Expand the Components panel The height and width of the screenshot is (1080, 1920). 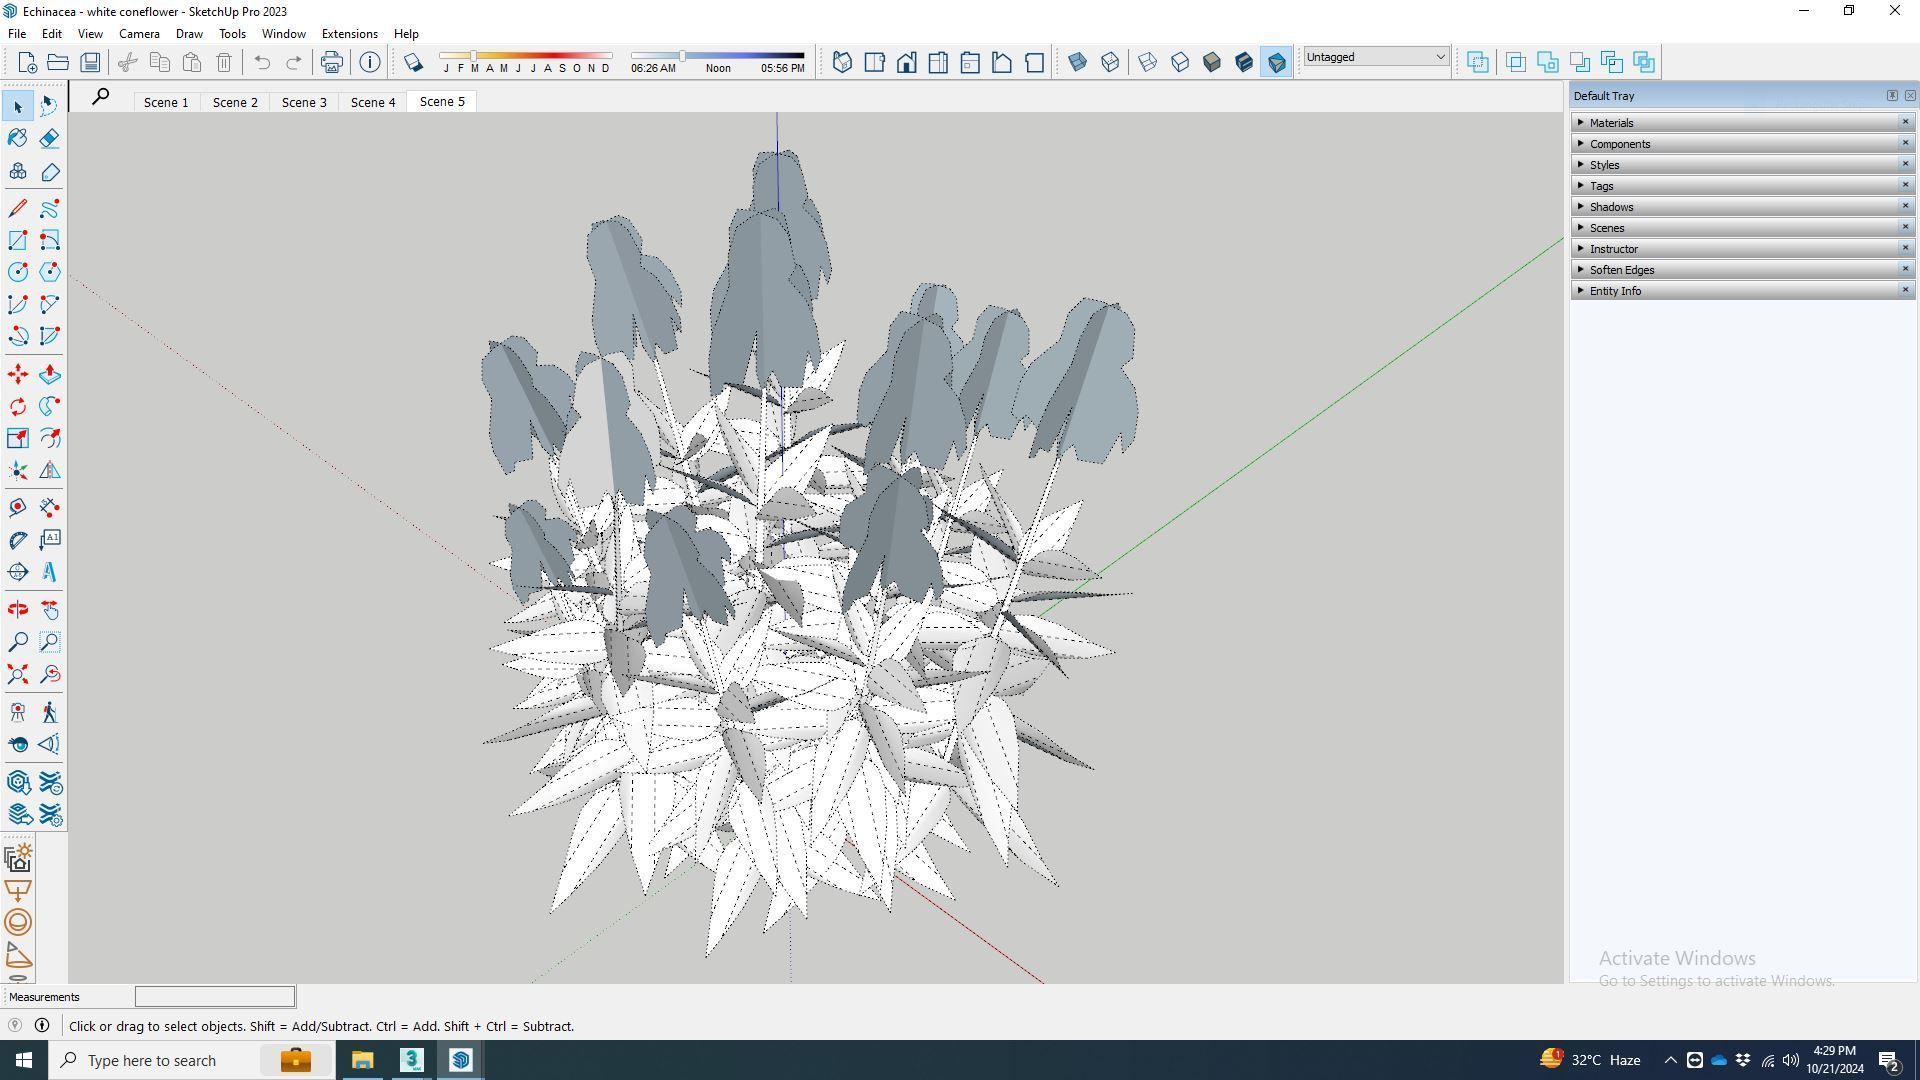point(1742,144)
